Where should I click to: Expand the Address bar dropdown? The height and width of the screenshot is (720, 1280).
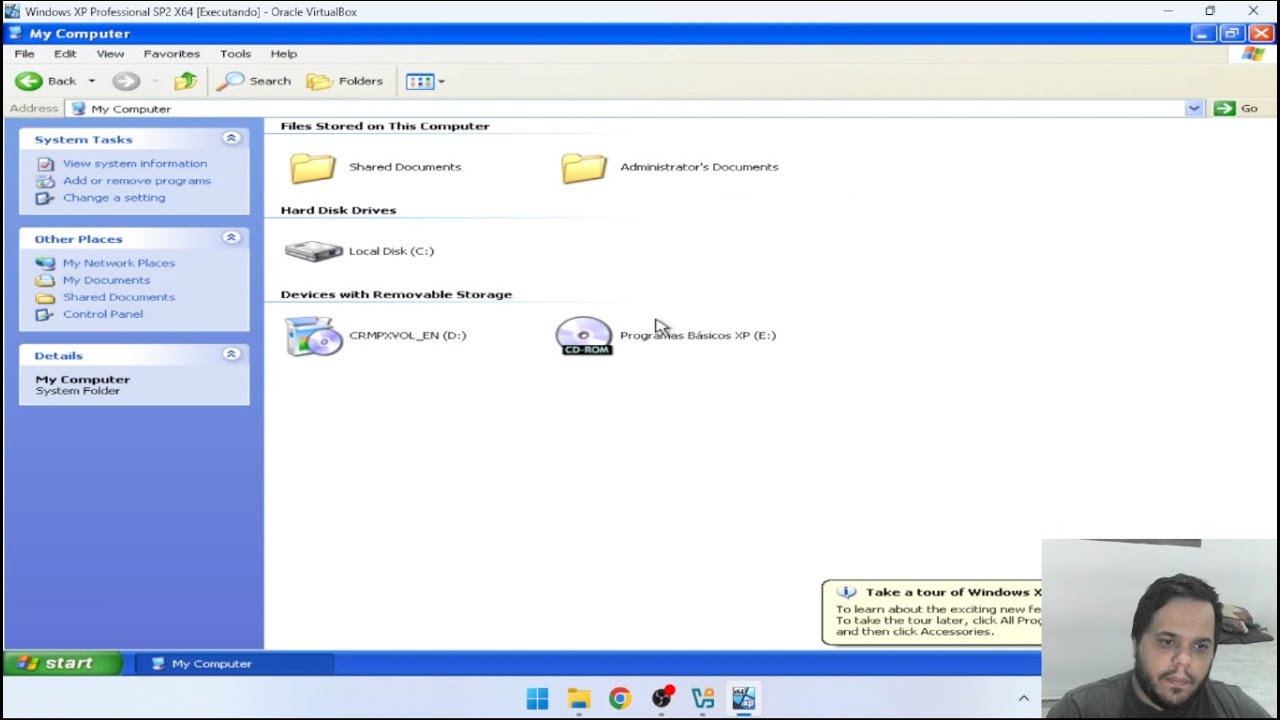click(1194, 108)
